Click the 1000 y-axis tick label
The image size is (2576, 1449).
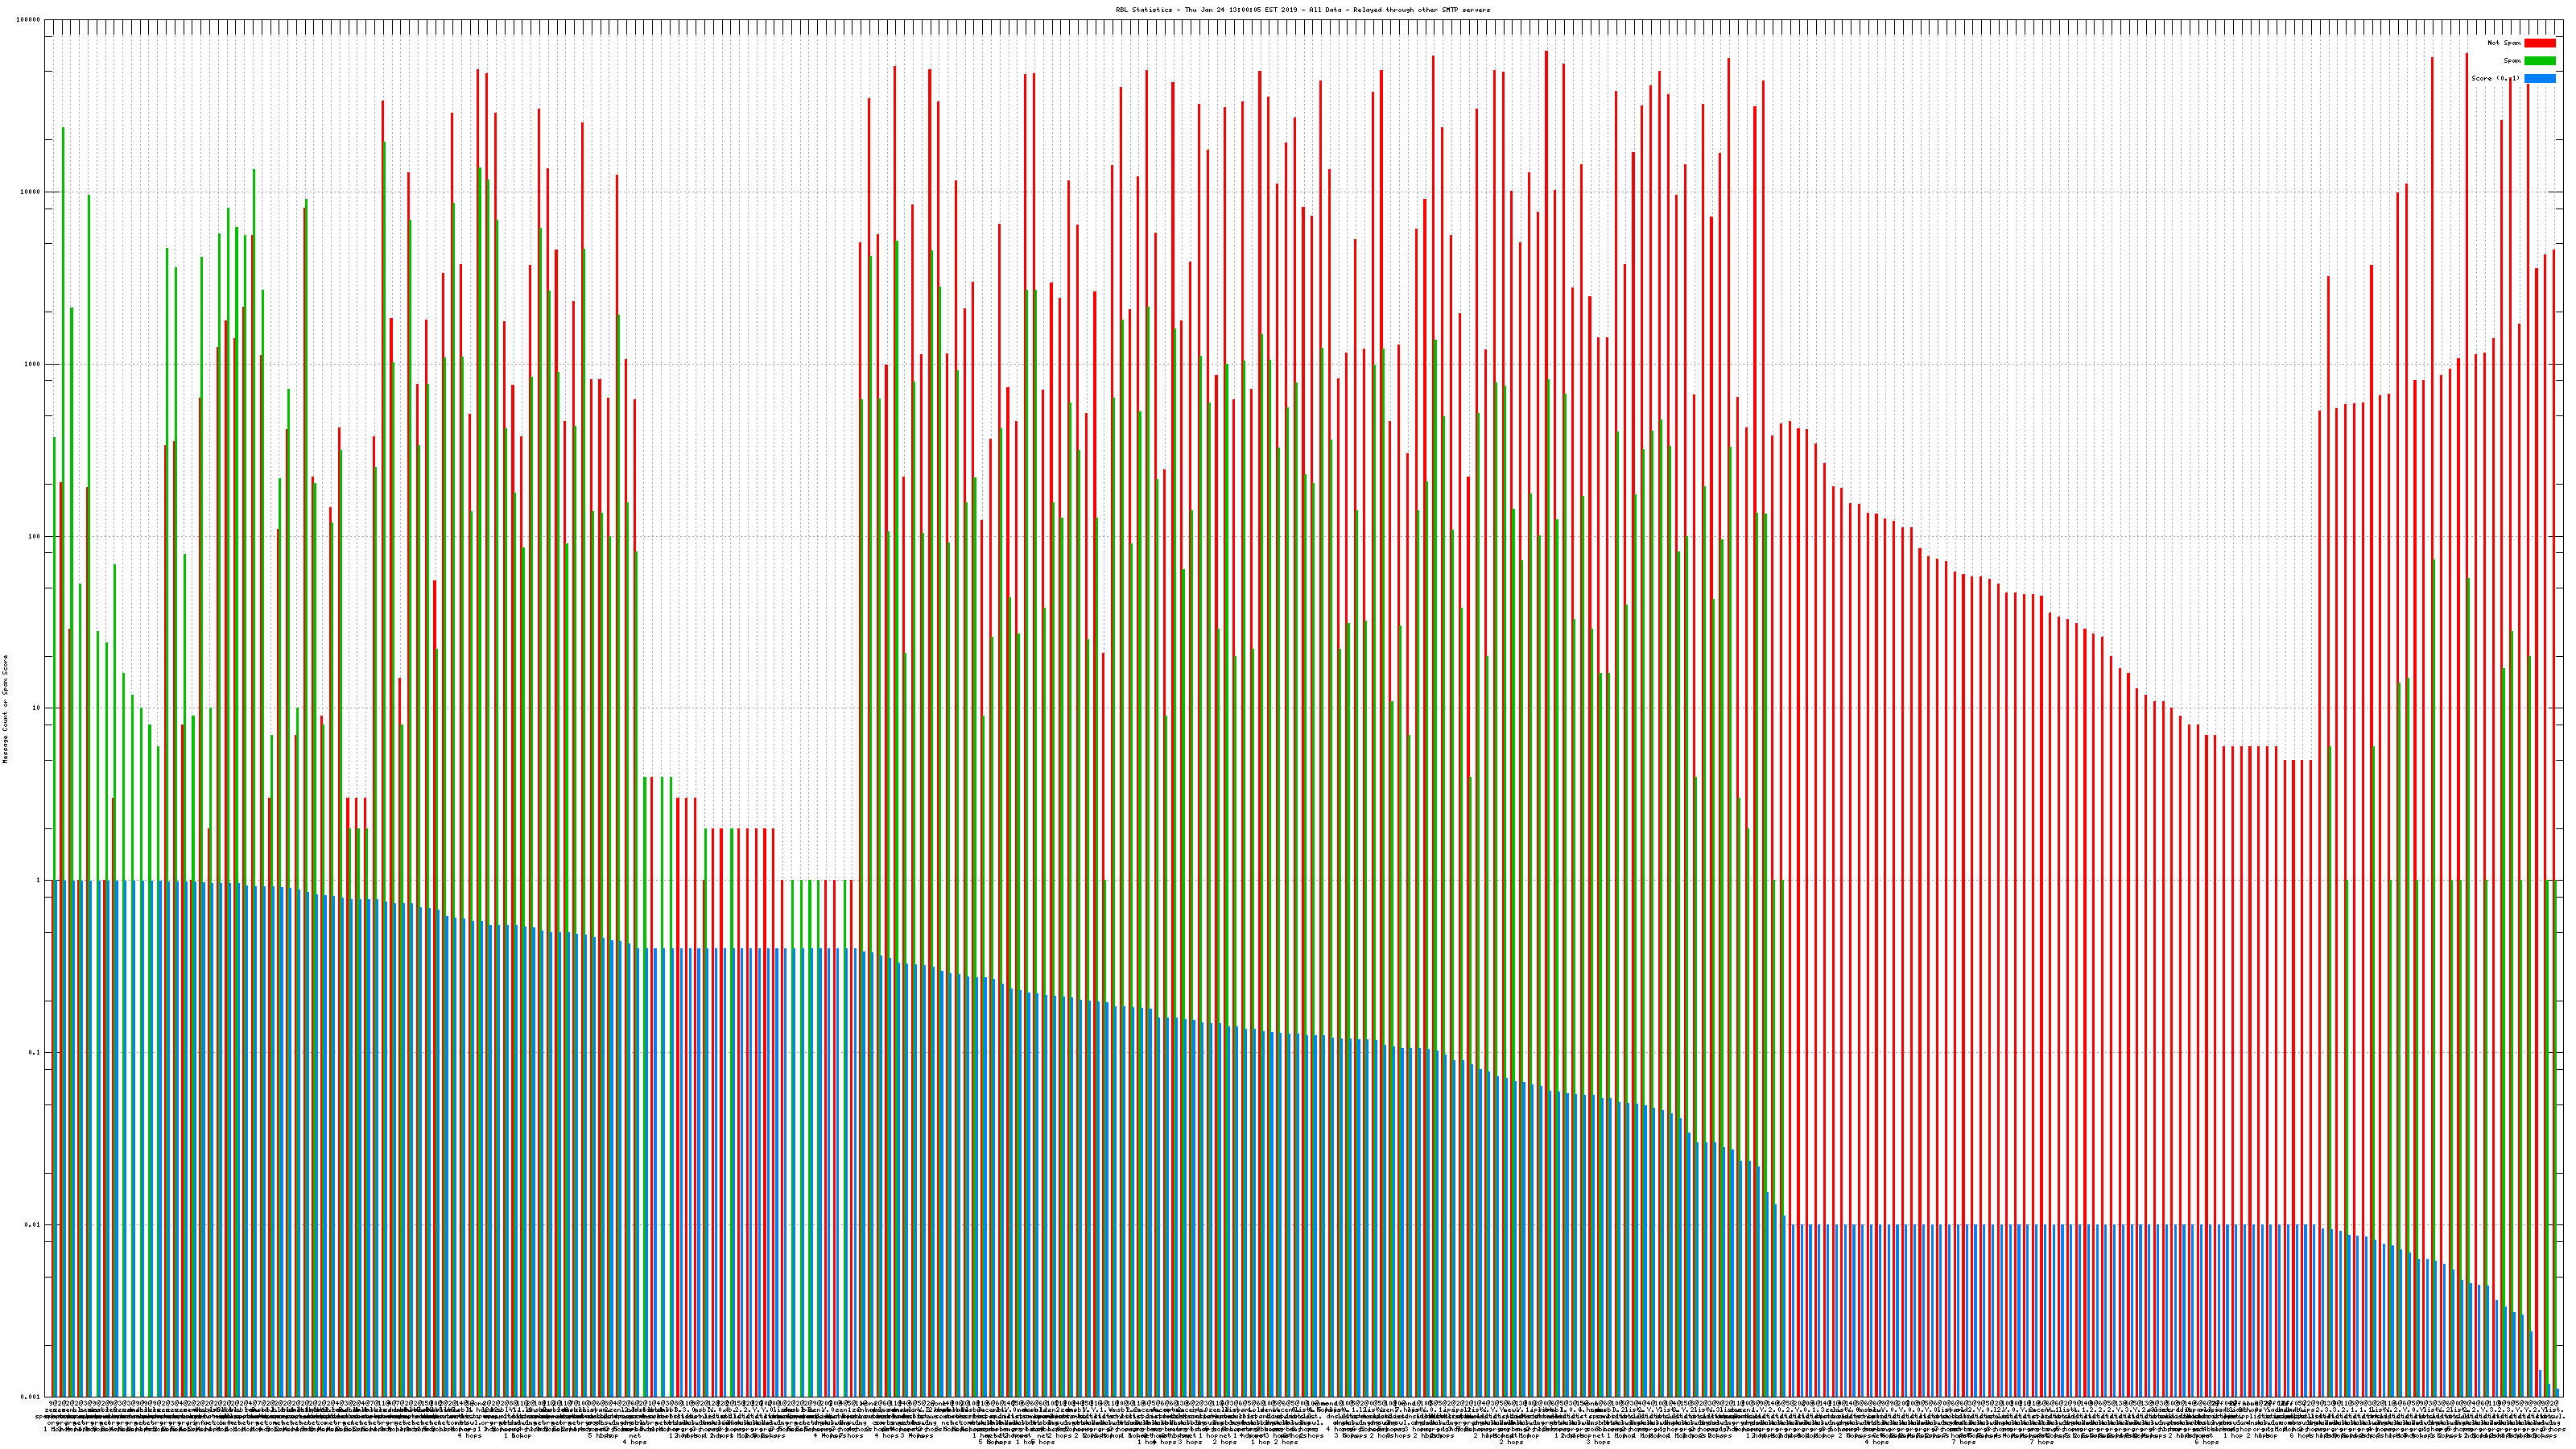click(x=32, y=364)
